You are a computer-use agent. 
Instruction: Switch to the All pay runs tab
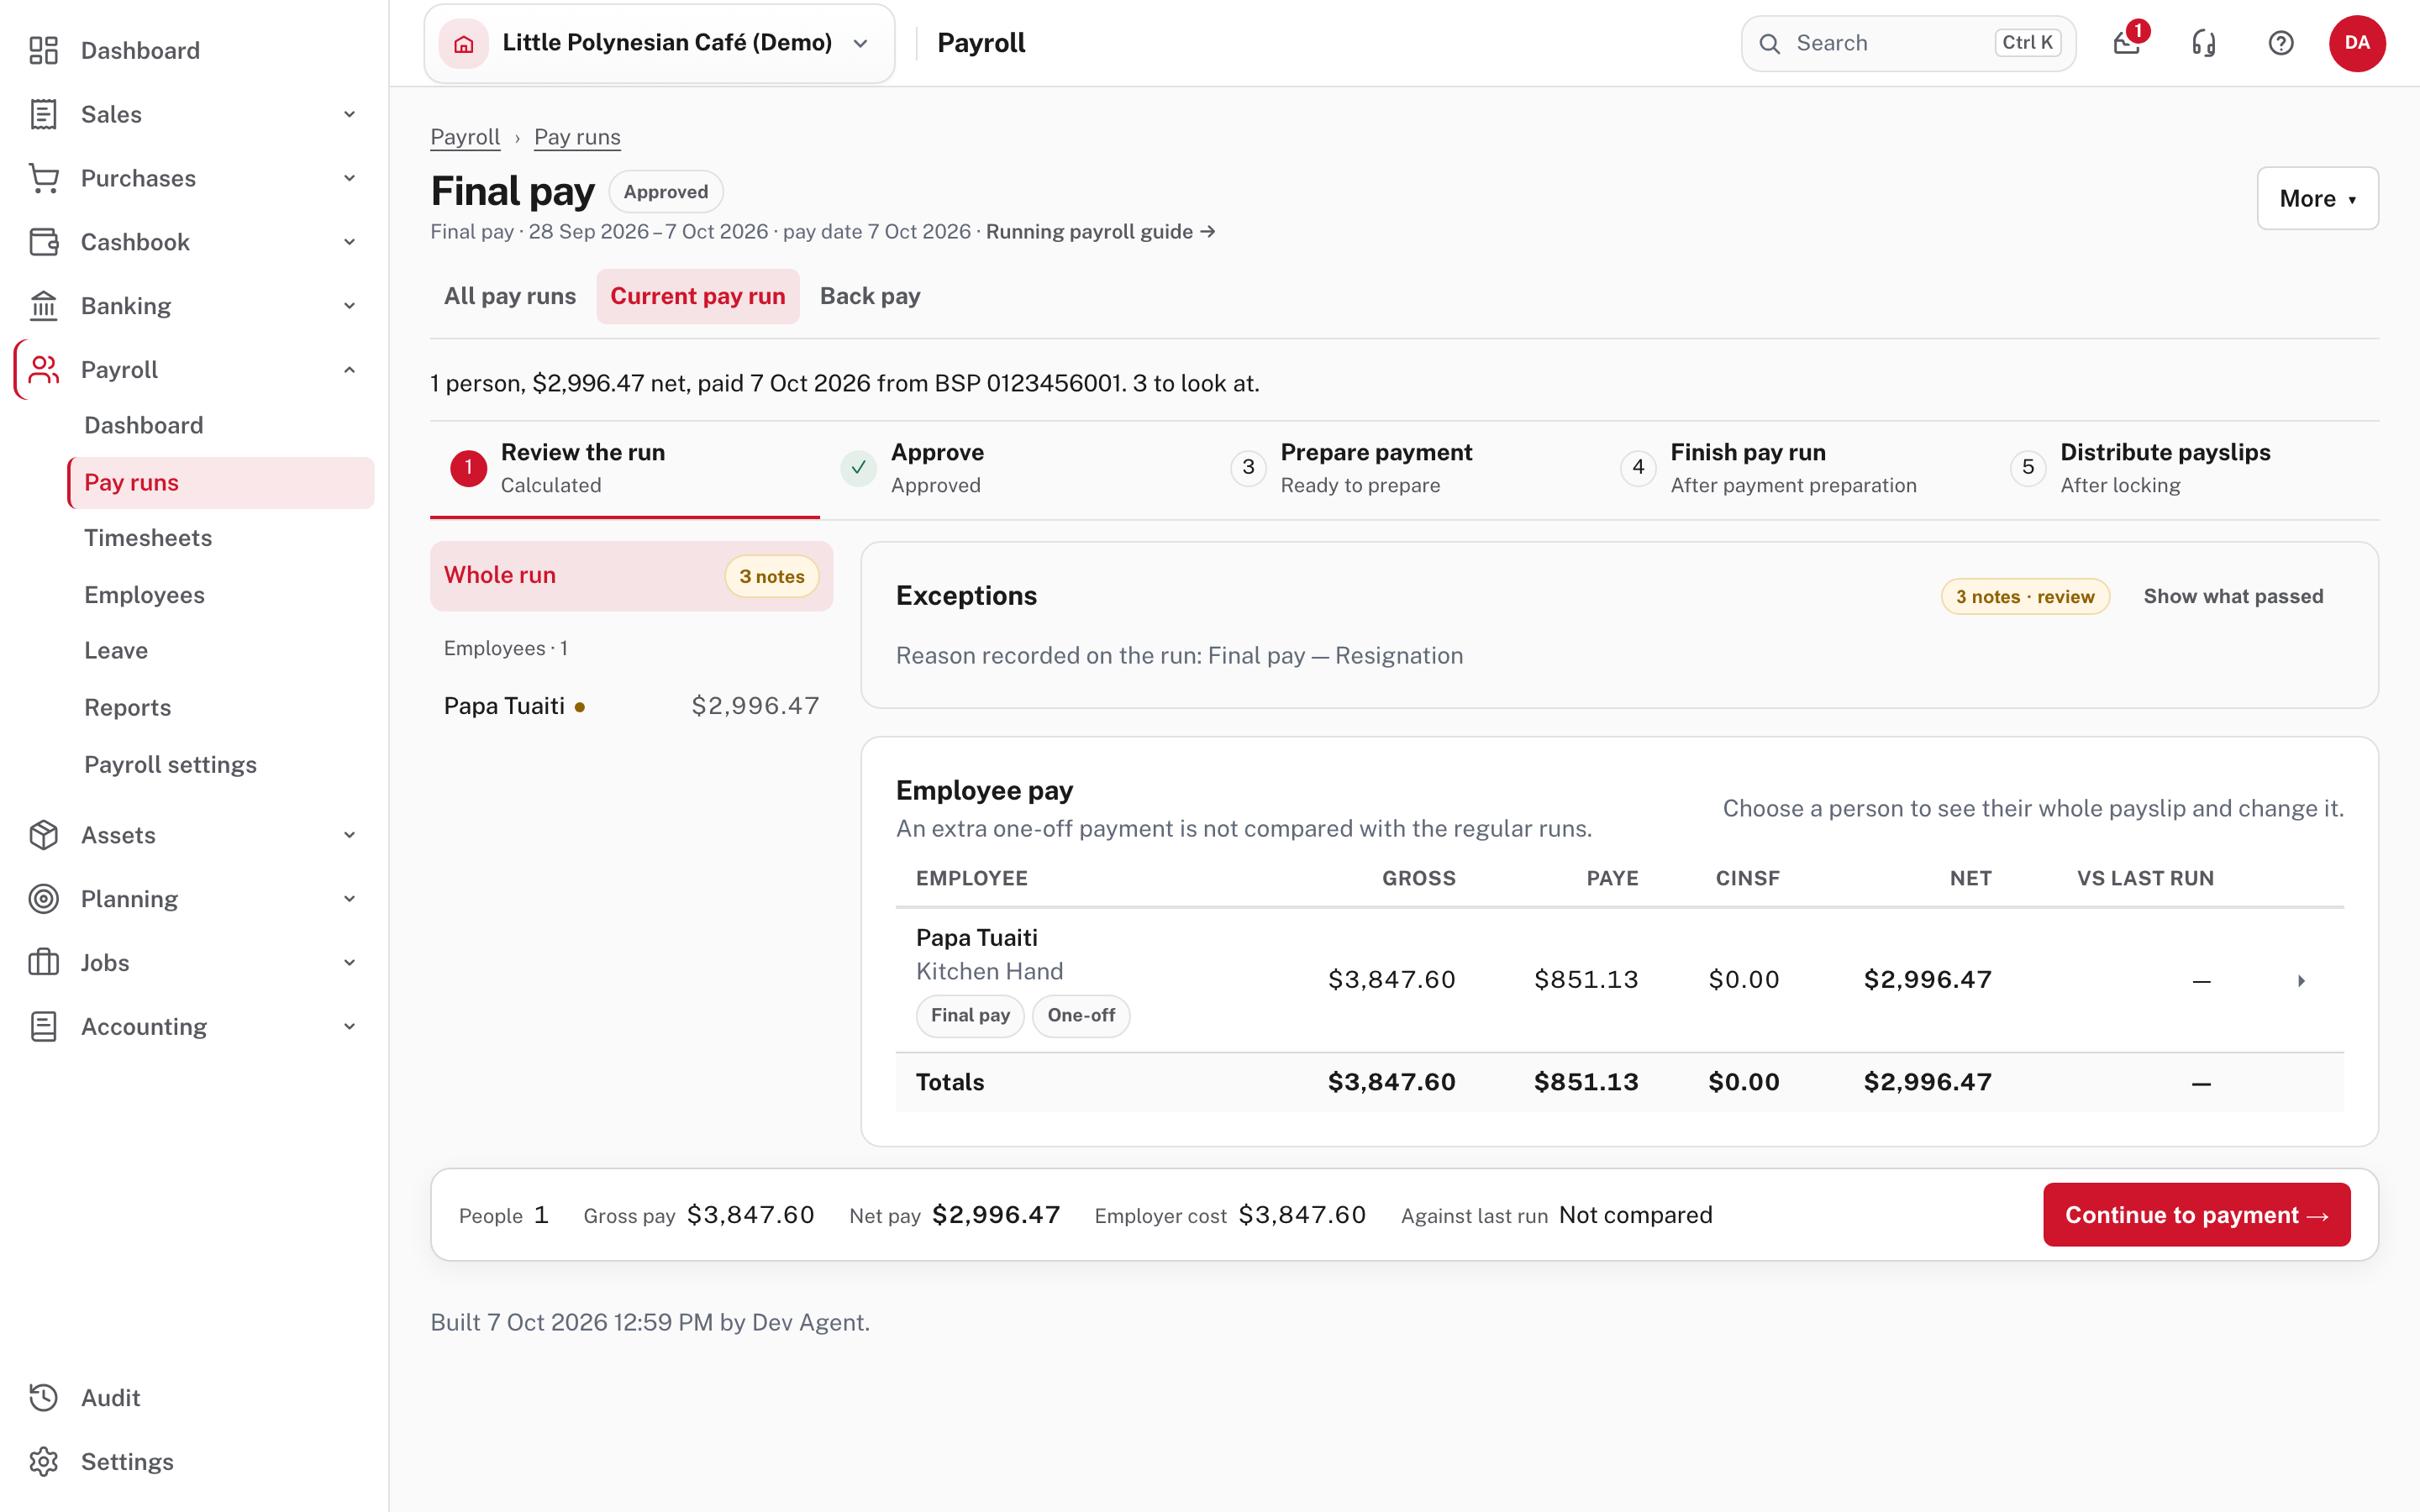click(x=510, y=296)
